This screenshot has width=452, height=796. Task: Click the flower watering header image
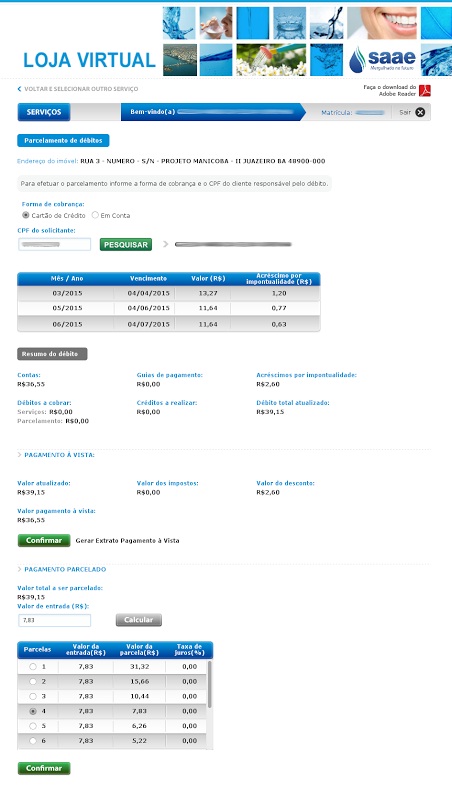271,60
